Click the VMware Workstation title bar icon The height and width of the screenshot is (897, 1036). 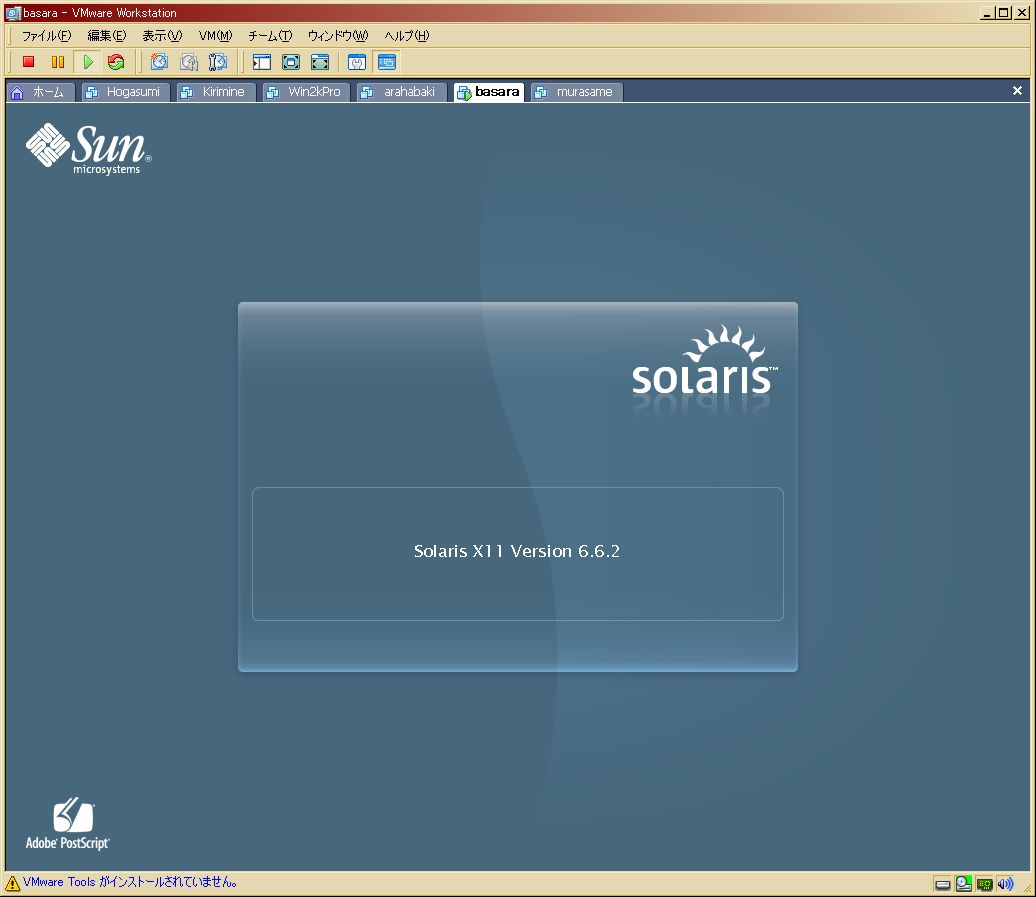(x=13, y=13)
